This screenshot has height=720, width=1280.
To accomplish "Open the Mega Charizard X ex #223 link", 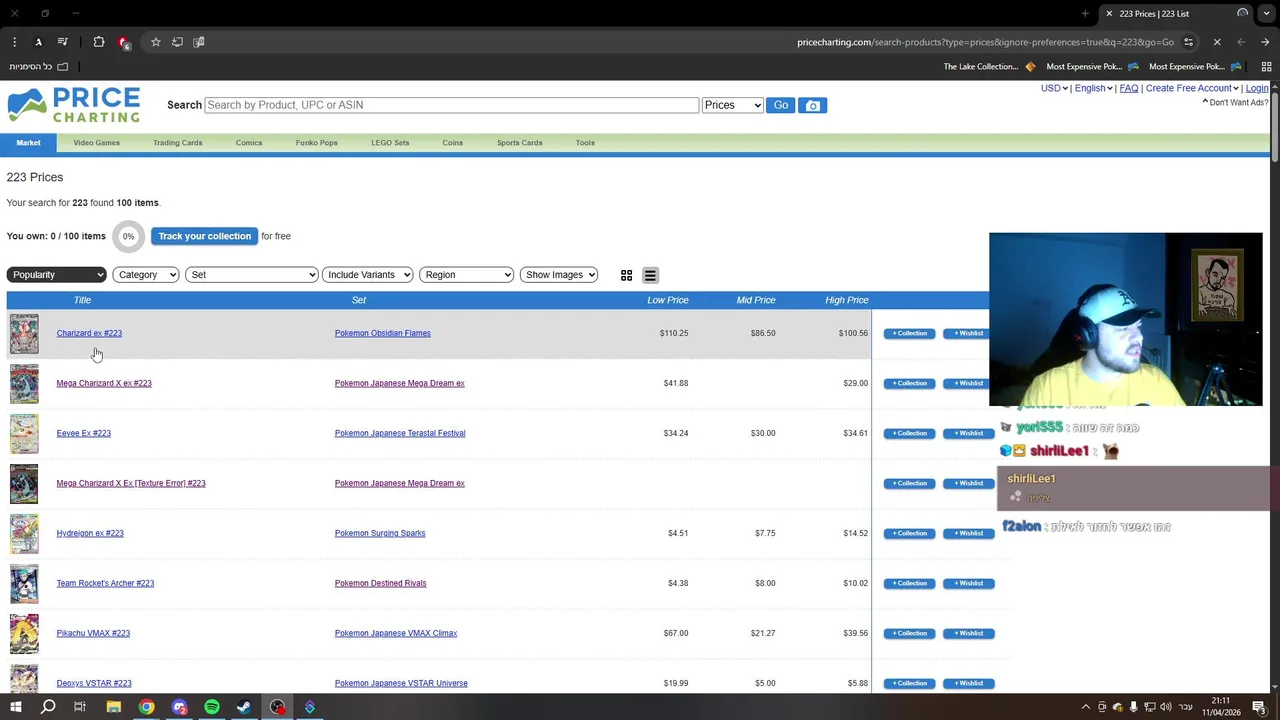I will tap(104, 383).
